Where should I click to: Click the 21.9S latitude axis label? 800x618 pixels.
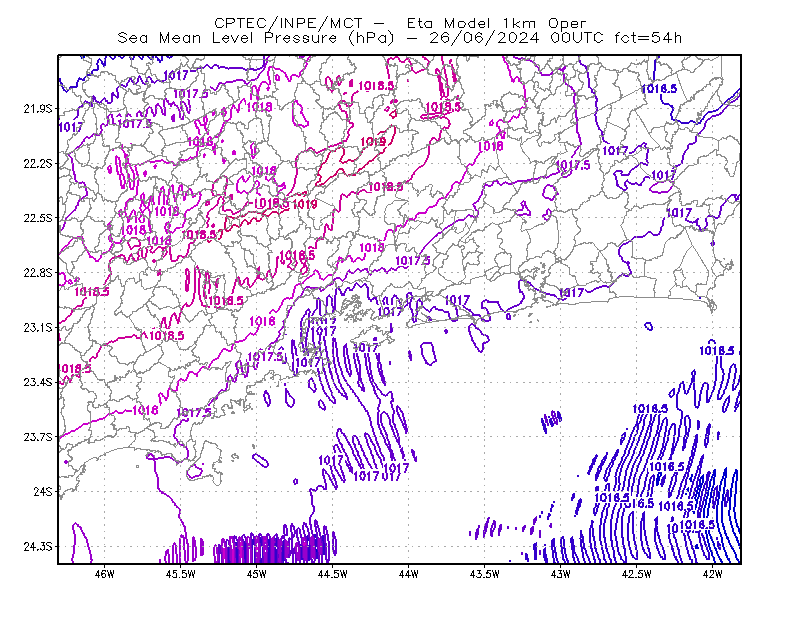pyautogui.click(x=37, y=109)
